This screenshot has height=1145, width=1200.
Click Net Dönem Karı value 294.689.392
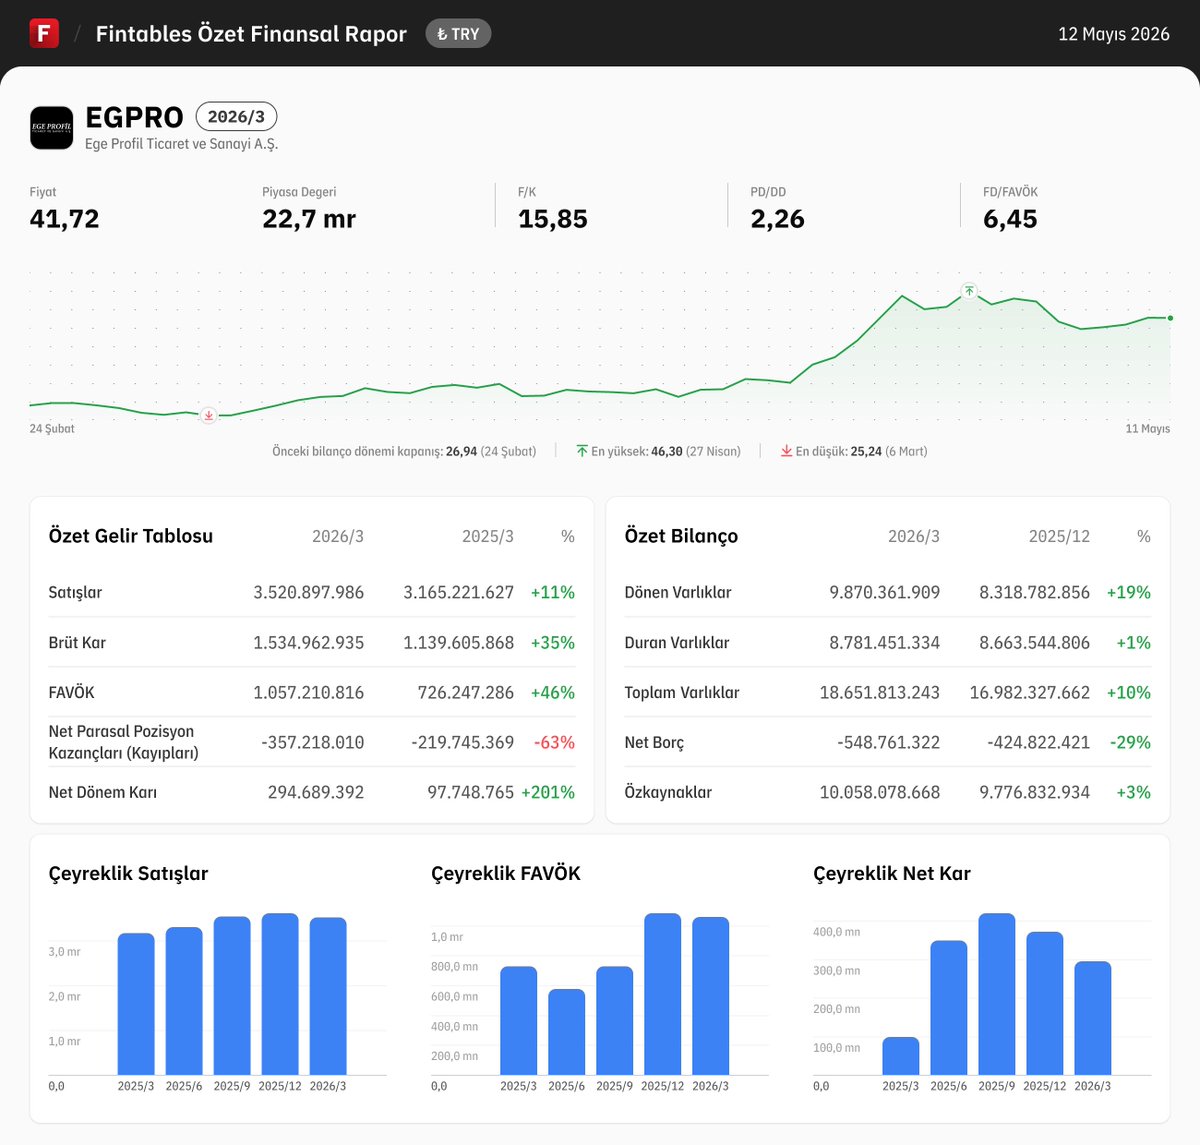(x=316, y=792)
